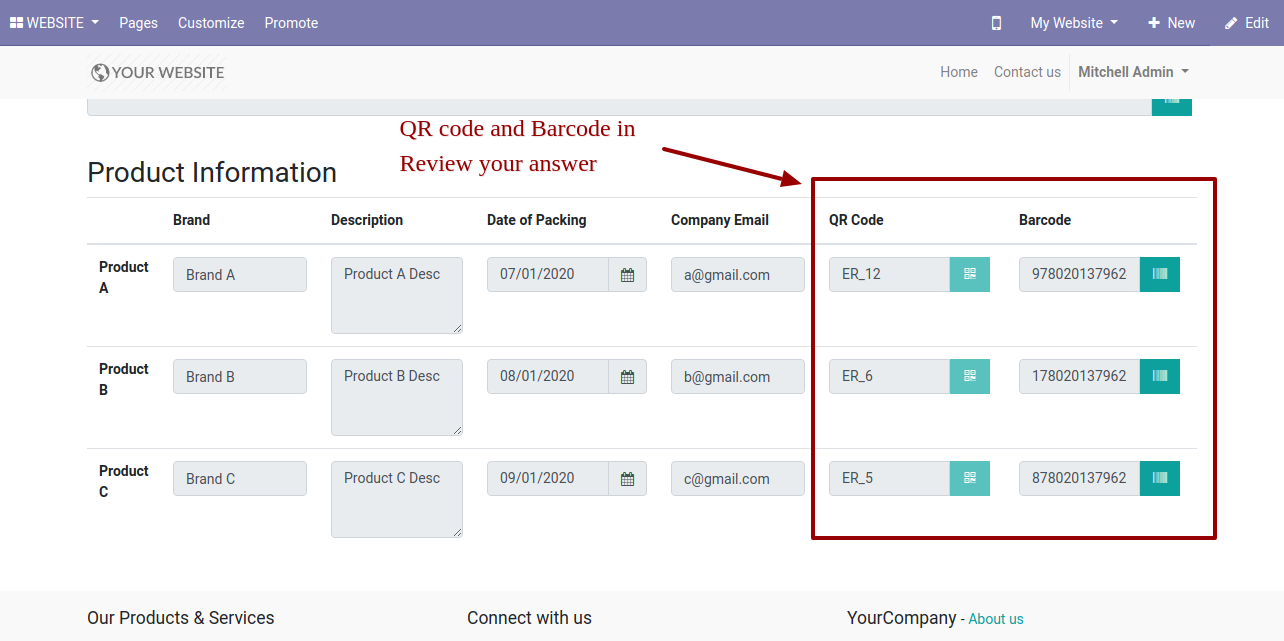Click the QR Code column header
This screenshot has width=1284, height=641.
856,220
